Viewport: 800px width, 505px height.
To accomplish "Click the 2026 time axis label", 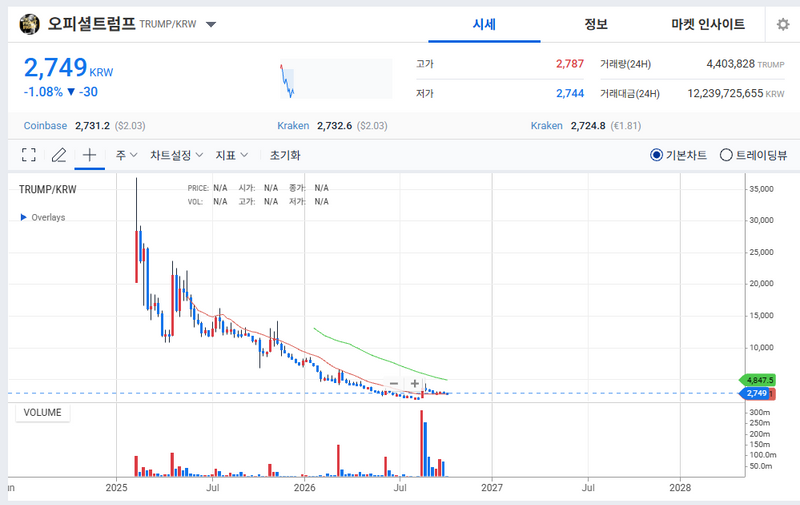I will pyautogui.click(x=305, y=488).
